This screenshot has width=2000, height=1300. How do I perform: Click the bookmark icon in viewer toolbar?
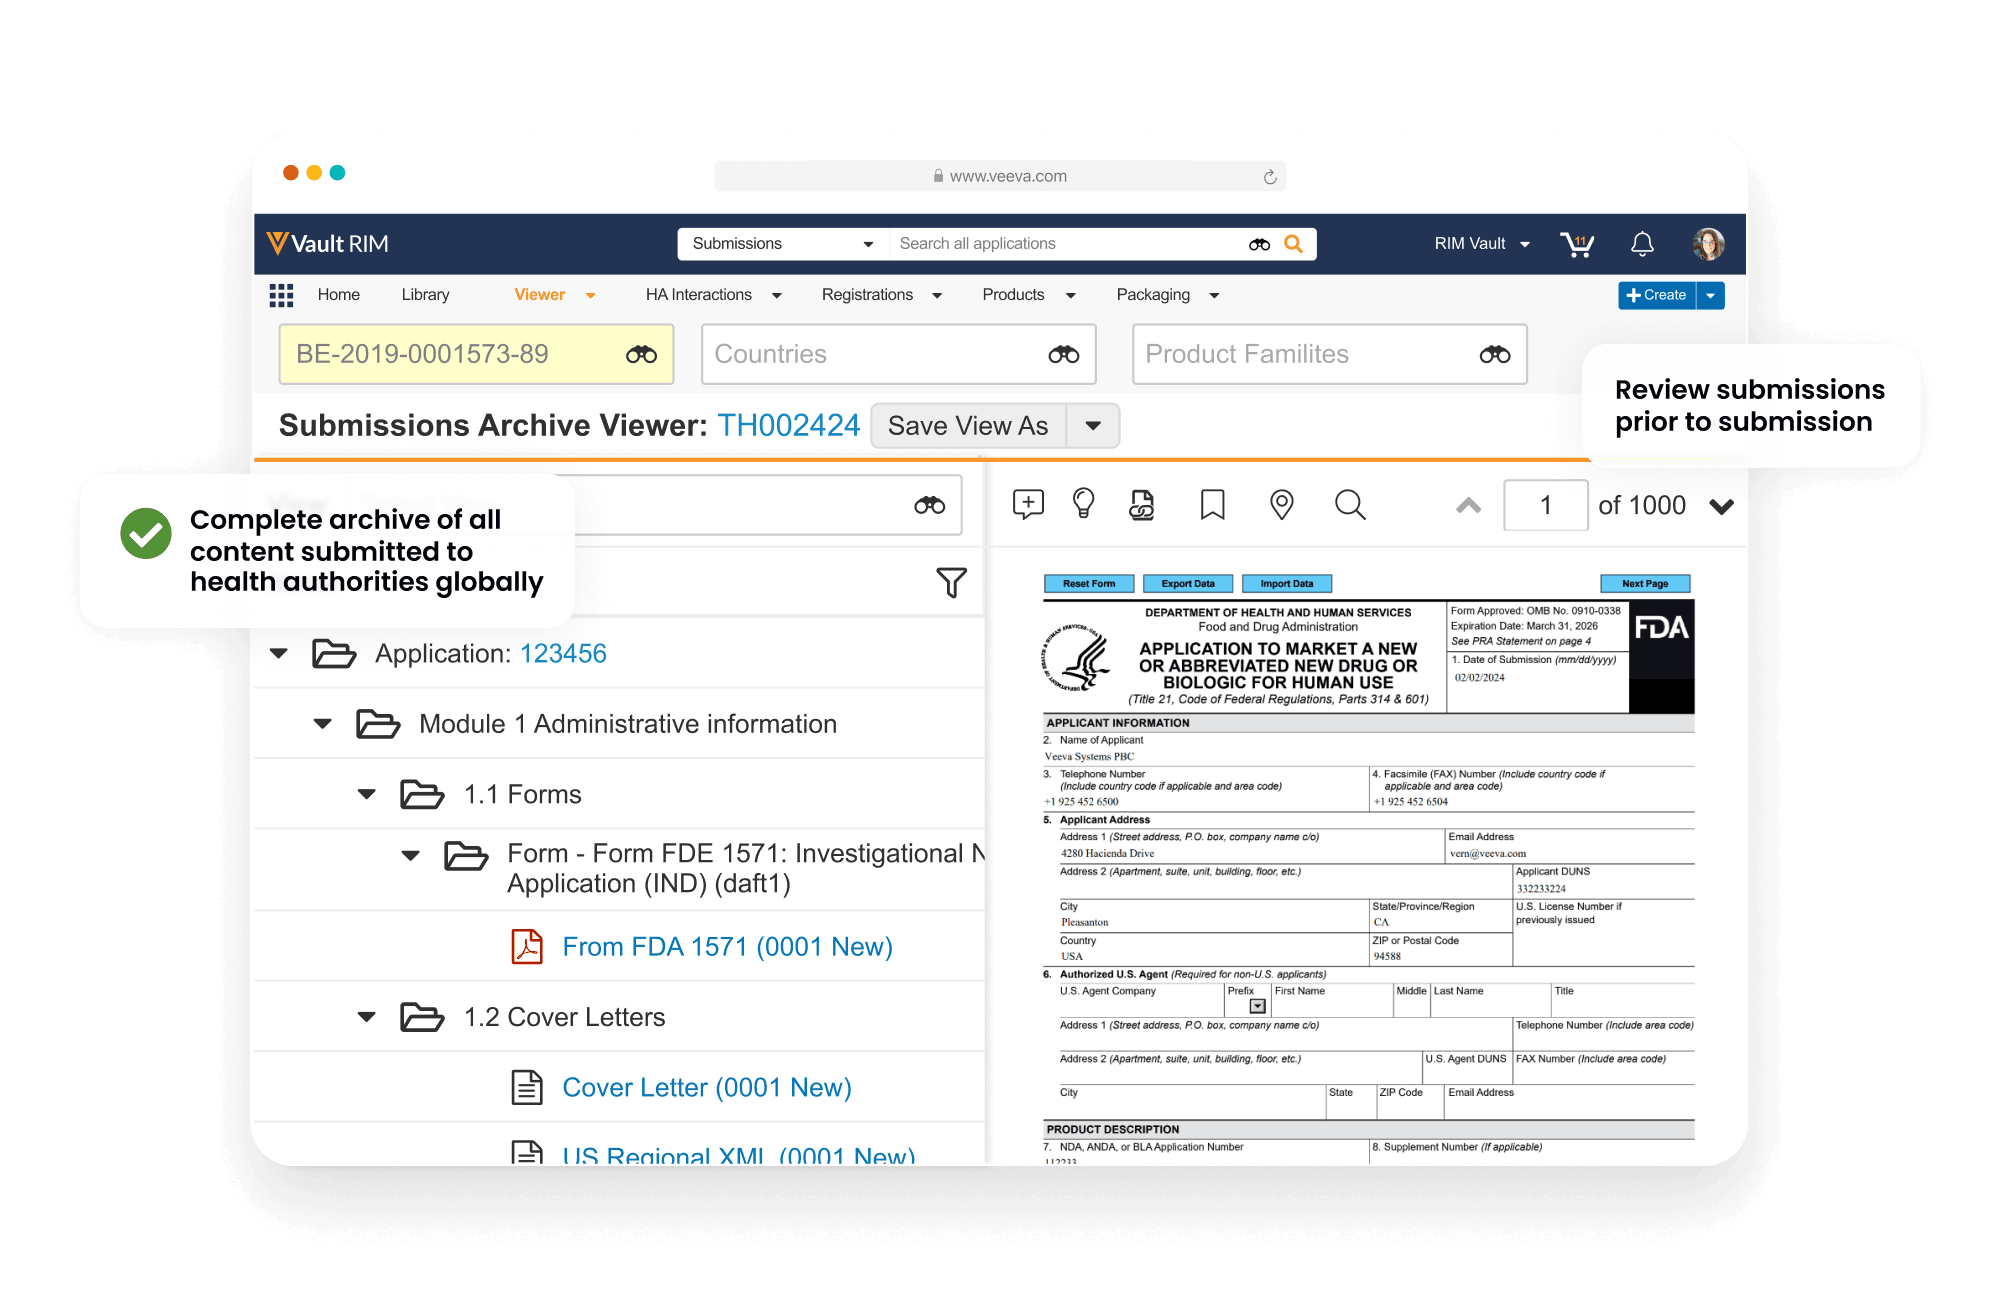[1212, 504]
